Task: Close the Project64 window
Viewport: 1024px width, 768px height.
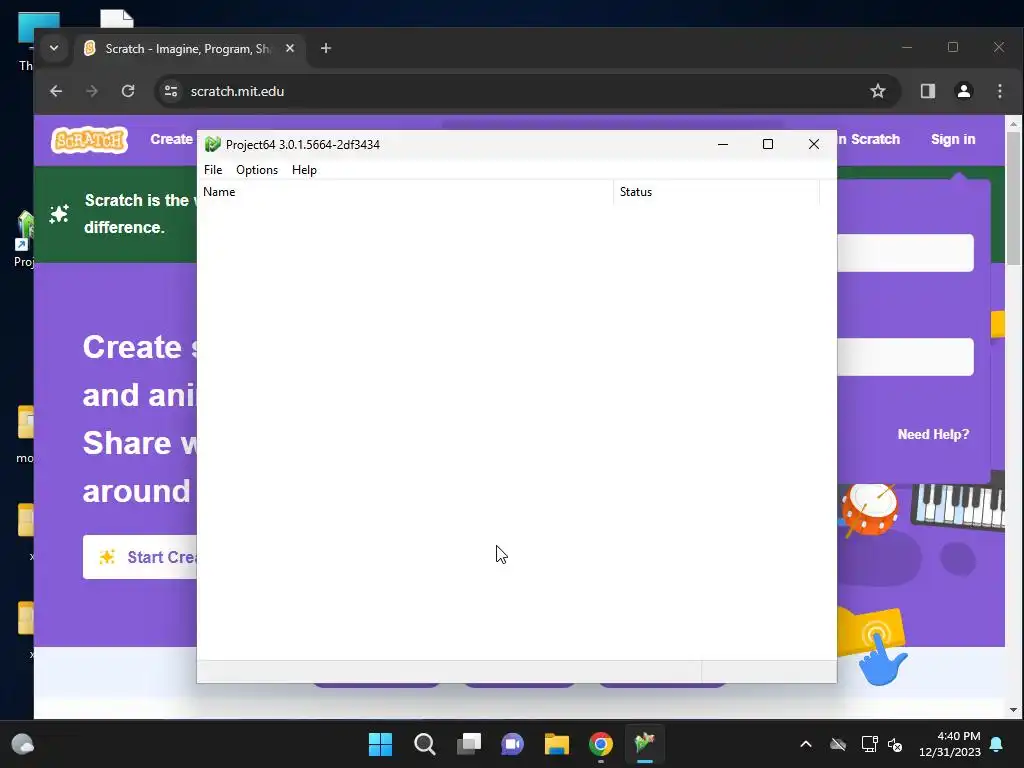Action: 814,144
